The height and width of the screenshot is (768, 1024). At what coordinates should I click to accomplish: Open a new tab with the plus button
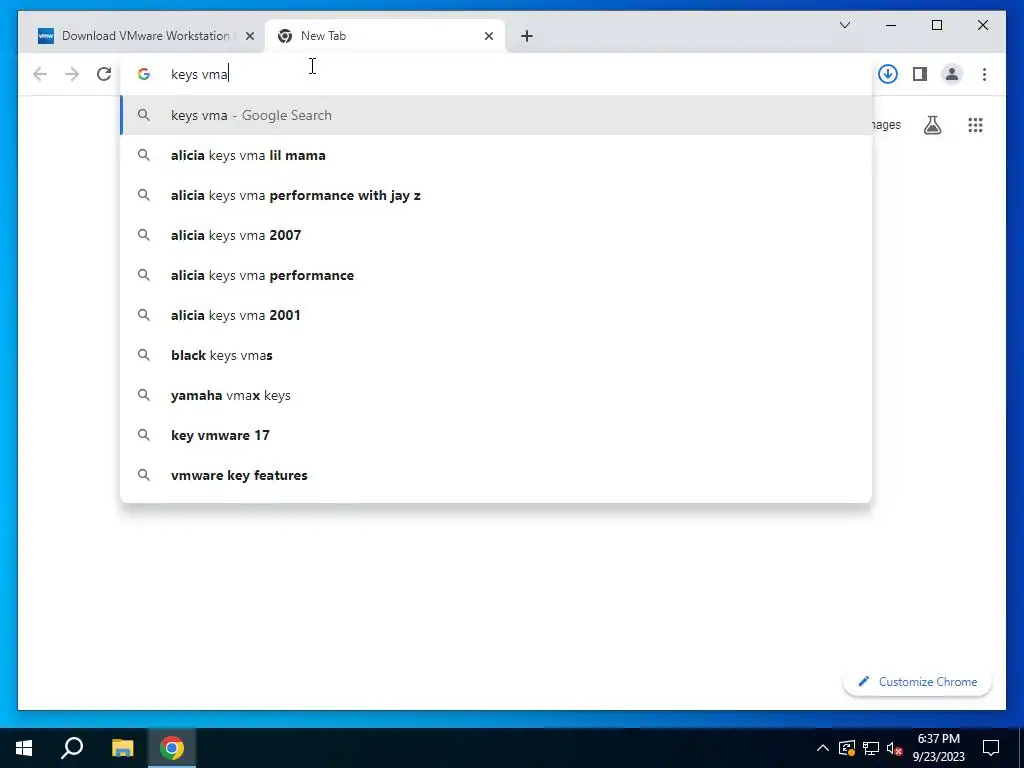[x=527, y=36]
